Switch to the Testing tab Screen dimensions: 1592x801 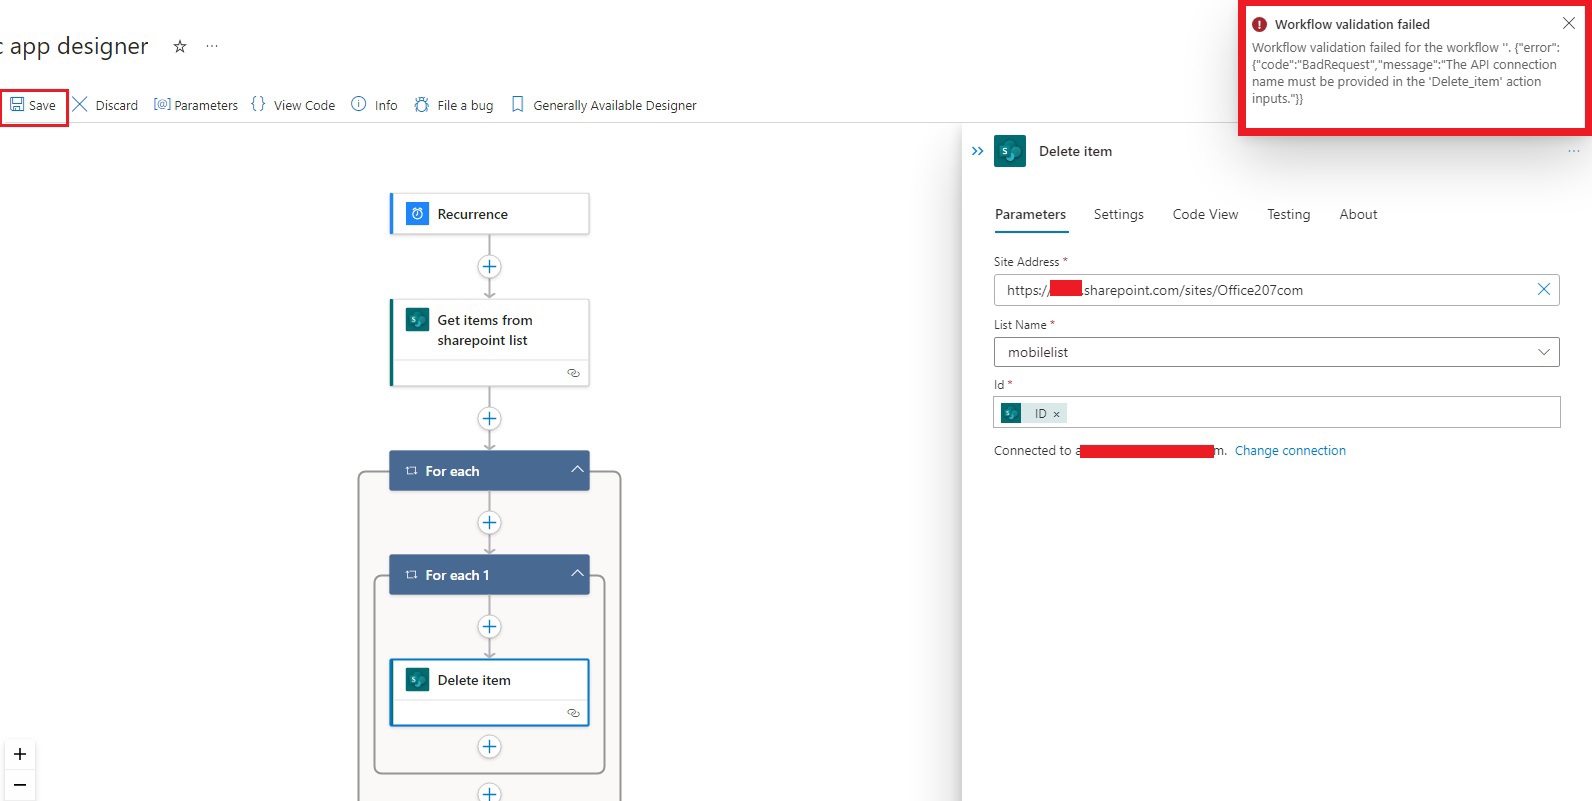[x=1288, y=214]
